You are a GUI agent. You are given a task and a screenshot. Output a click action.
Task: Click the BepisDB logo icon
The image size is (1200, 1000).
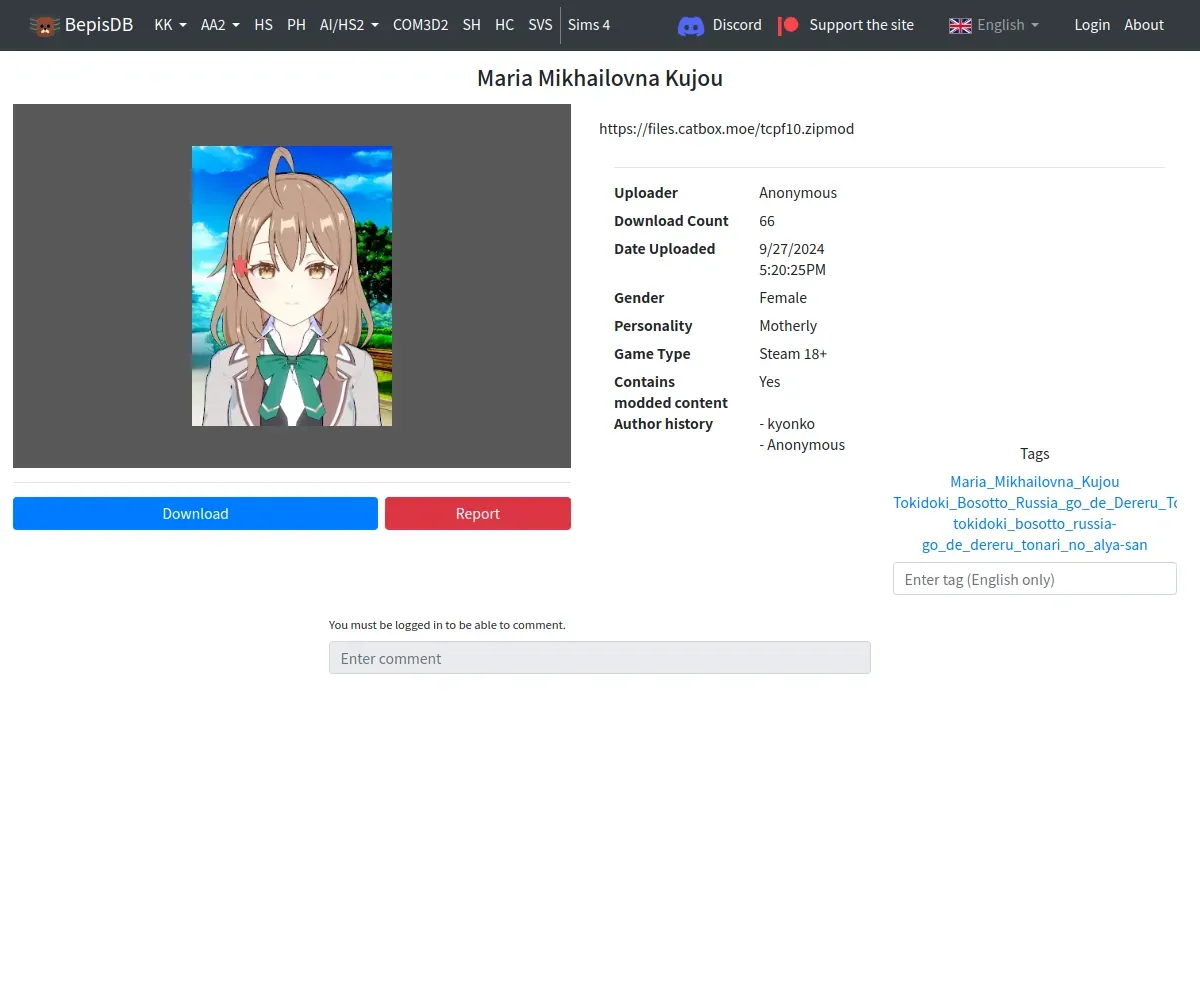click(x=44, y=25)
